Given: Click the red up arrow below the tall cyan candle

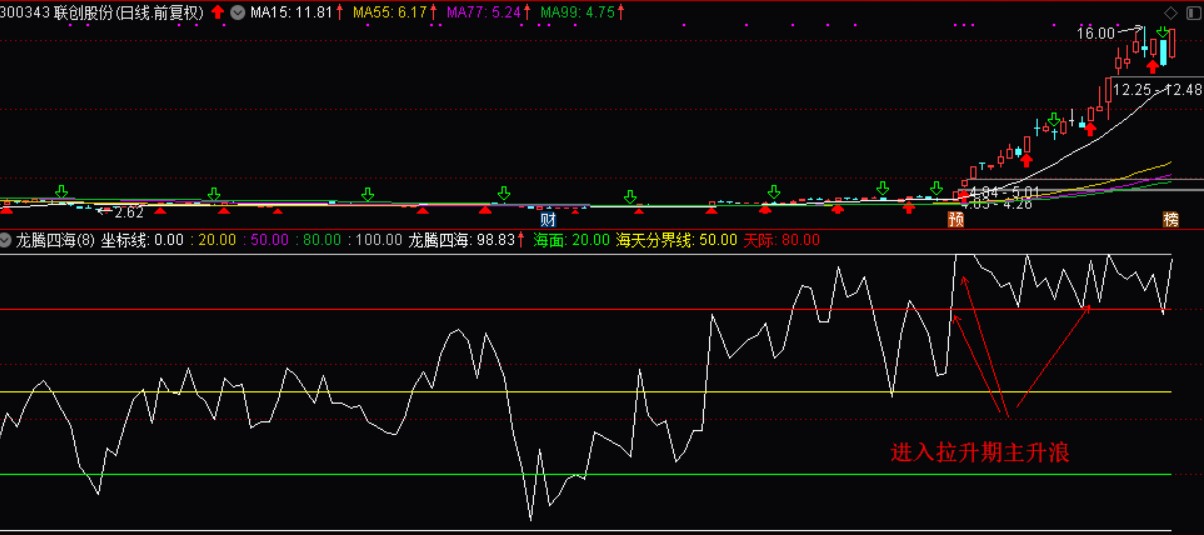Looking at the screenshot, I should tap(1153, 67).
